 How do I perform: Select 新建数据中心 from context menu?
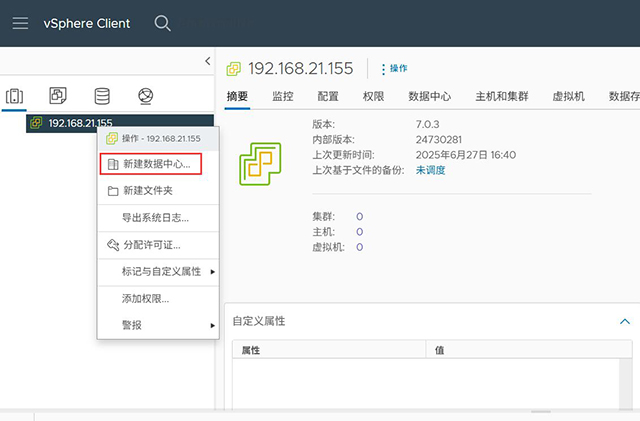pos(151,164)
